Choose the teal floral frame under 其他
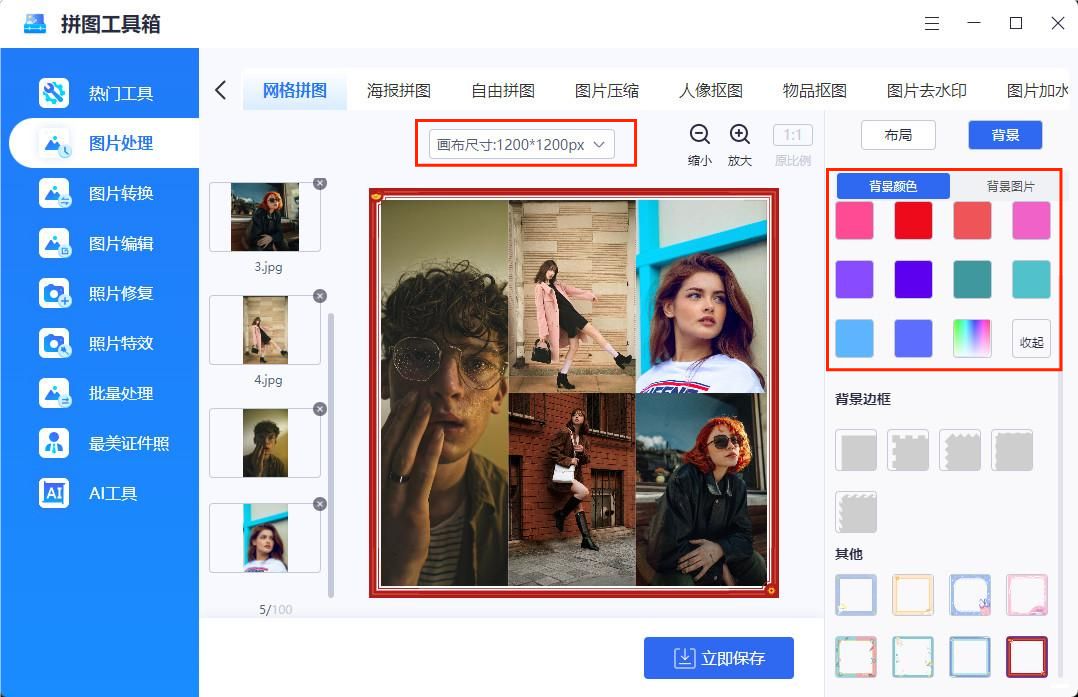This screenshot has width=1078, height=697. [x=913, y=656]
